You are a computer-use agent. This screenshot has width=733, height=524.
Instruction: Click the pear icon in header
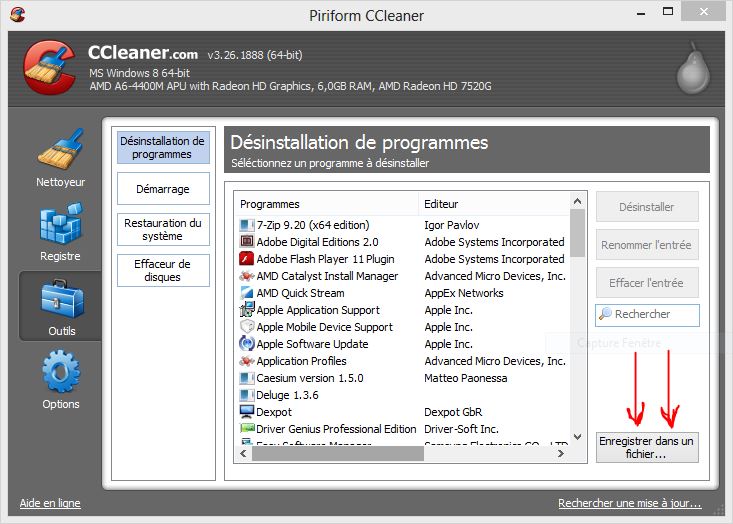(693, 68)
